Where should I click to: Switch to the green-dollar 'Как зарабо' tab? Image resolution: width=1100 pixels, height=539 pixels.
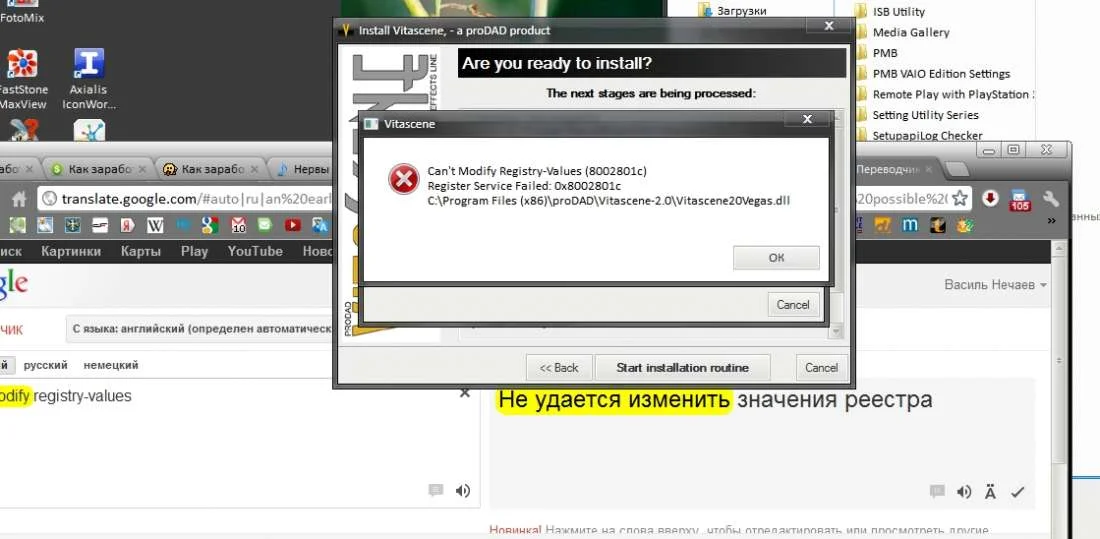(99, 169)
